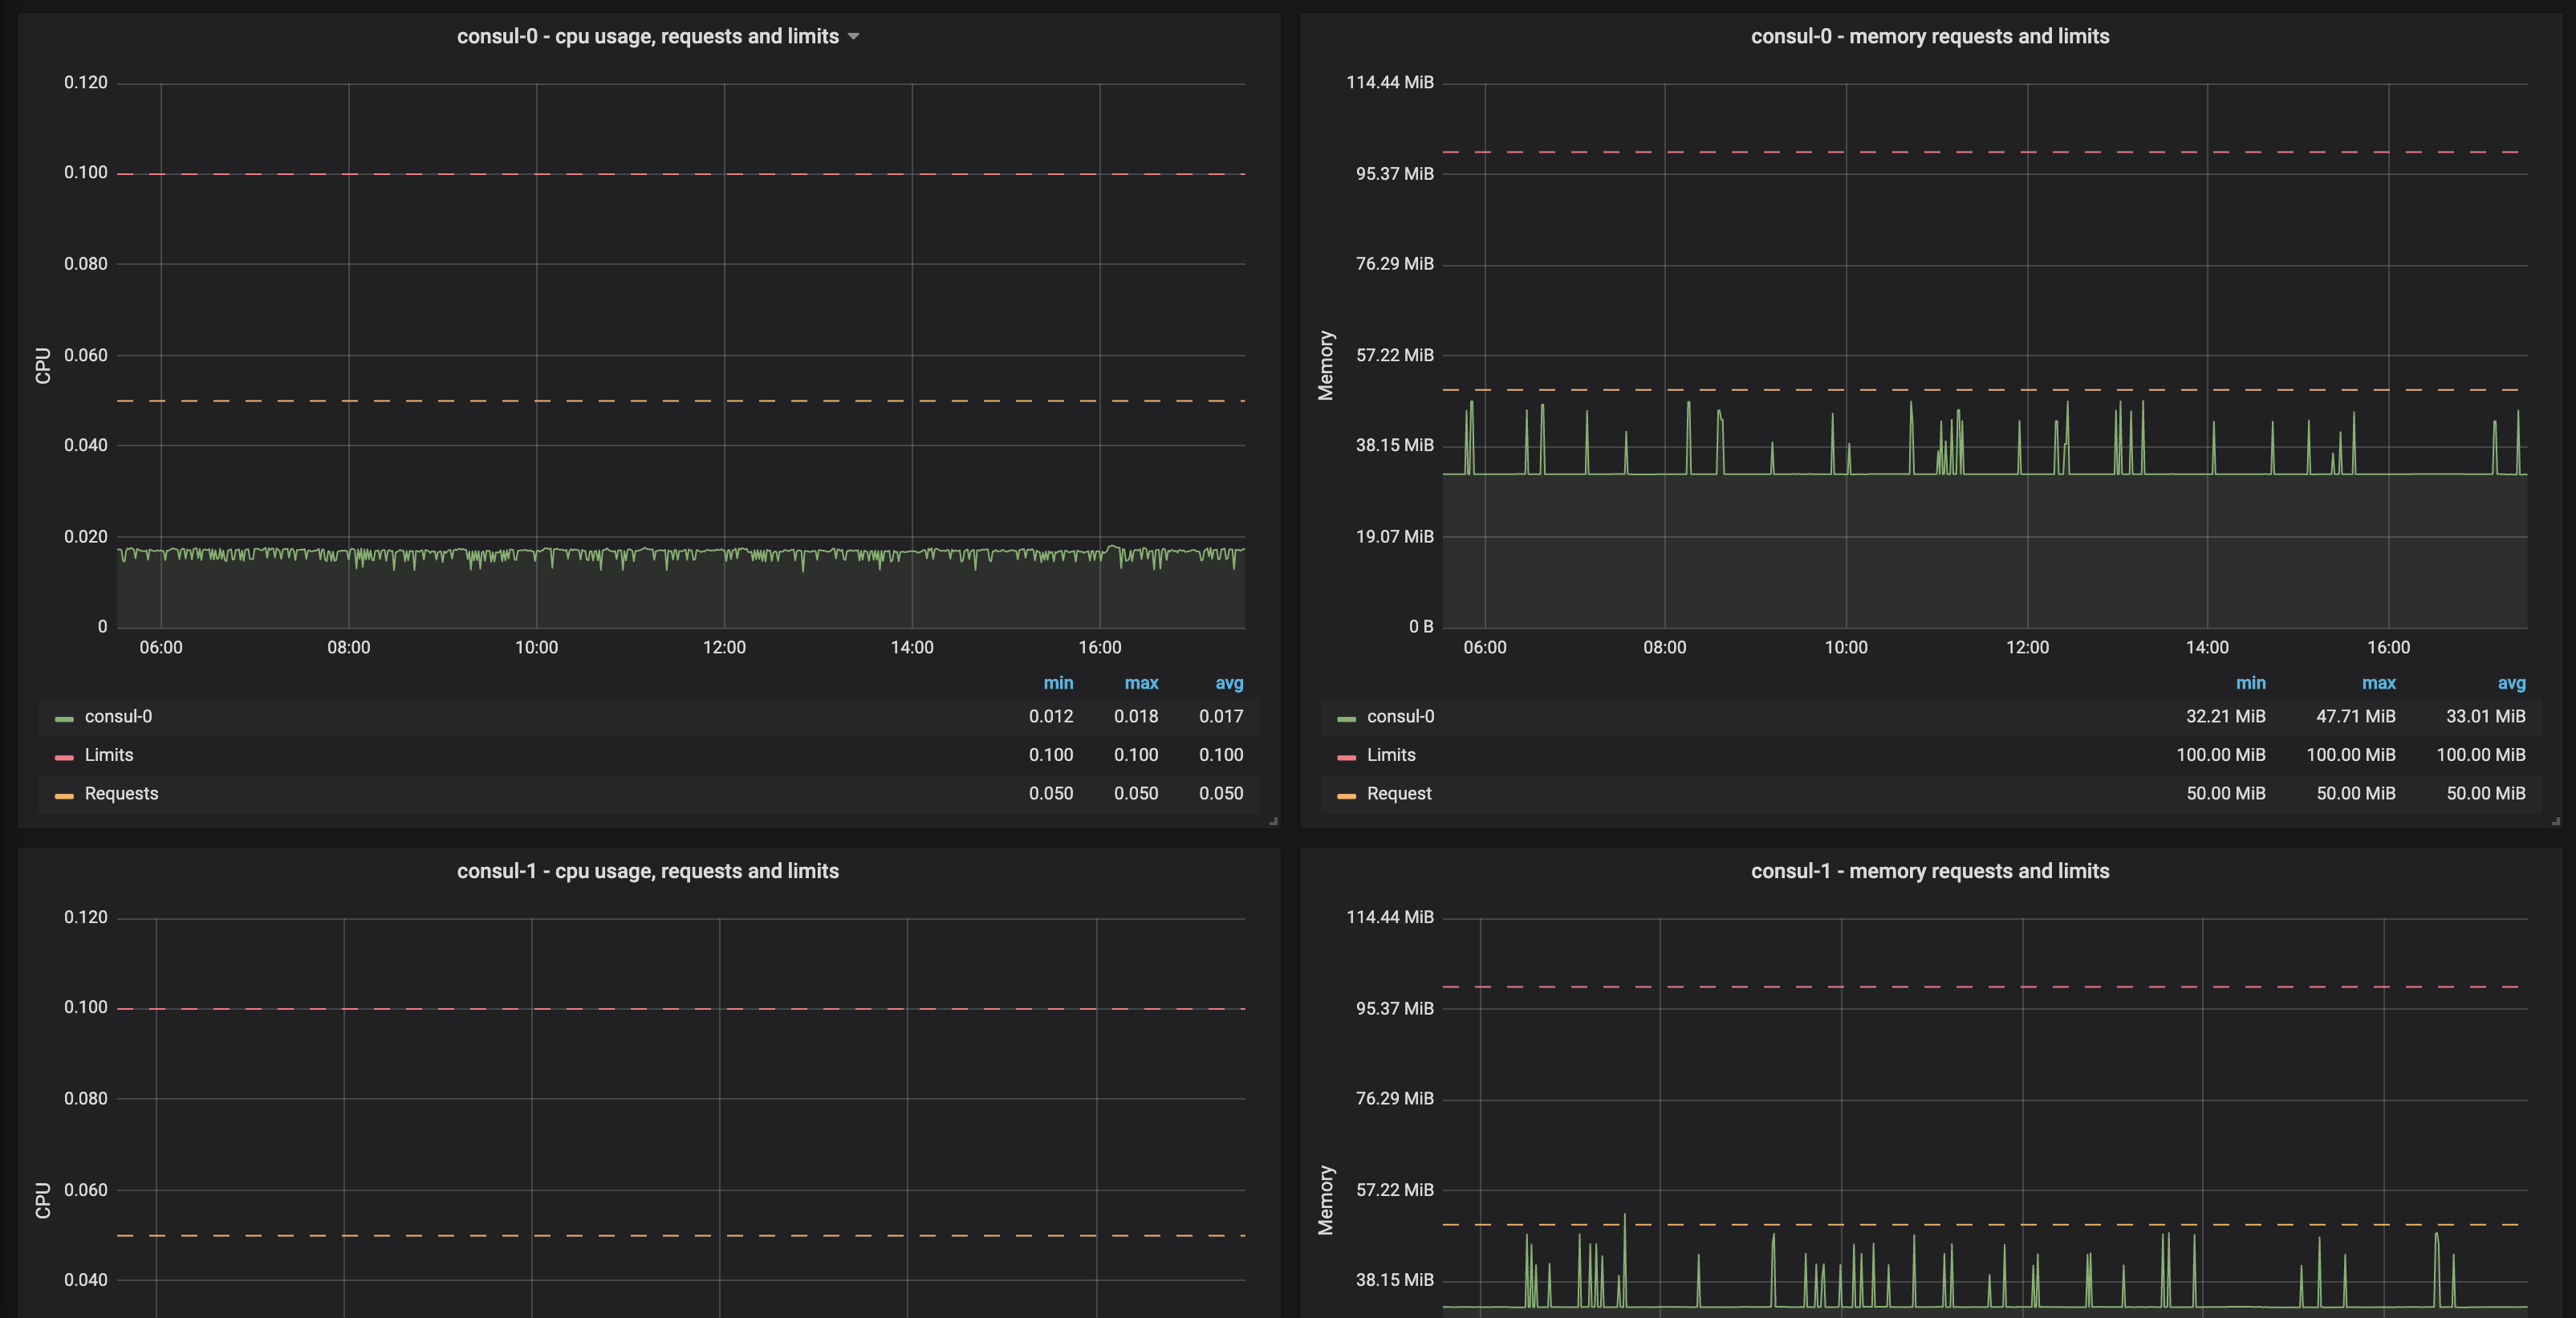Click the orange Request color swatch in memory legend
This screenshot has width=2576, height=1318.
coord(1346,796)
